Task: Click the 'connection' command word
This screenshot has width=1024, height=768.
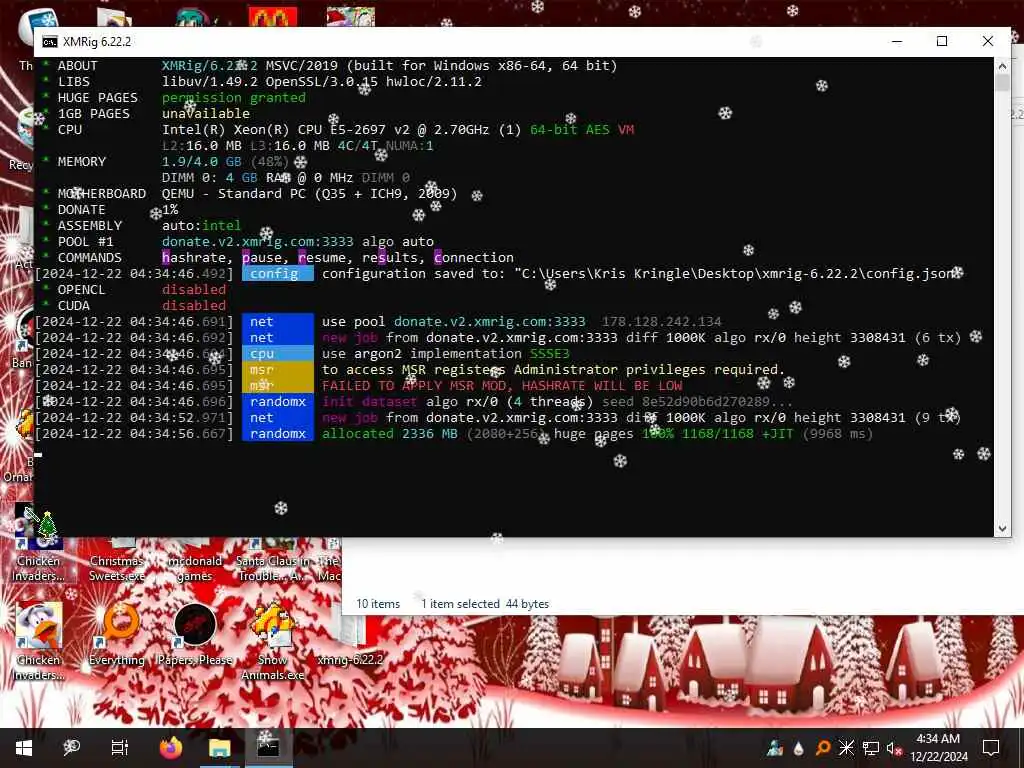Action: coord(473,257)
